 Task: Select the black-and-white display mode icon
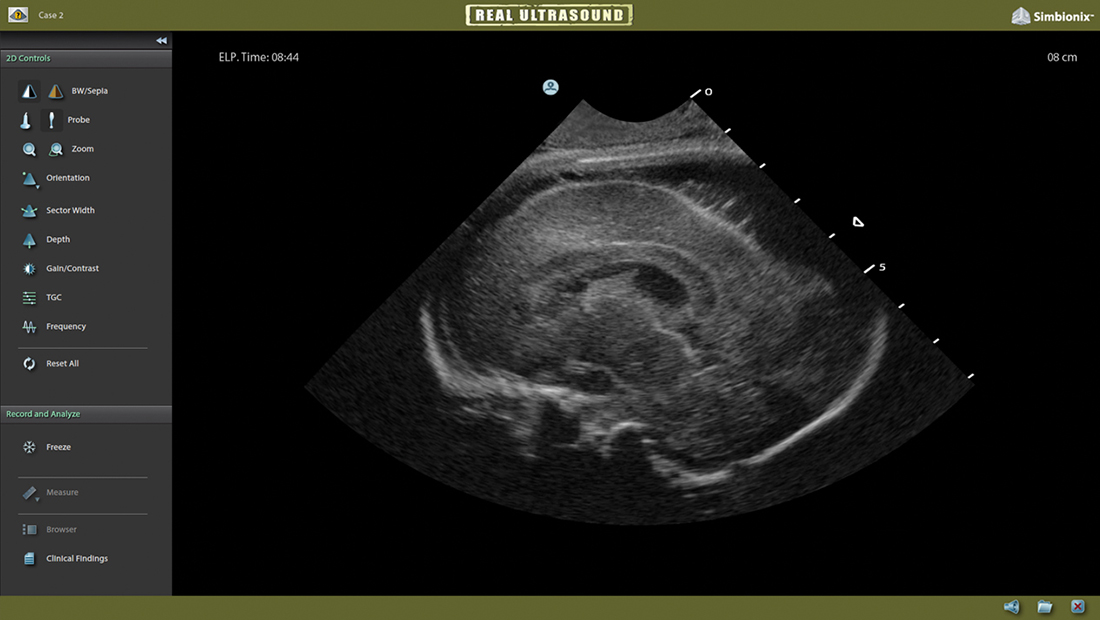pyautogui.click(x=29, y=91)
